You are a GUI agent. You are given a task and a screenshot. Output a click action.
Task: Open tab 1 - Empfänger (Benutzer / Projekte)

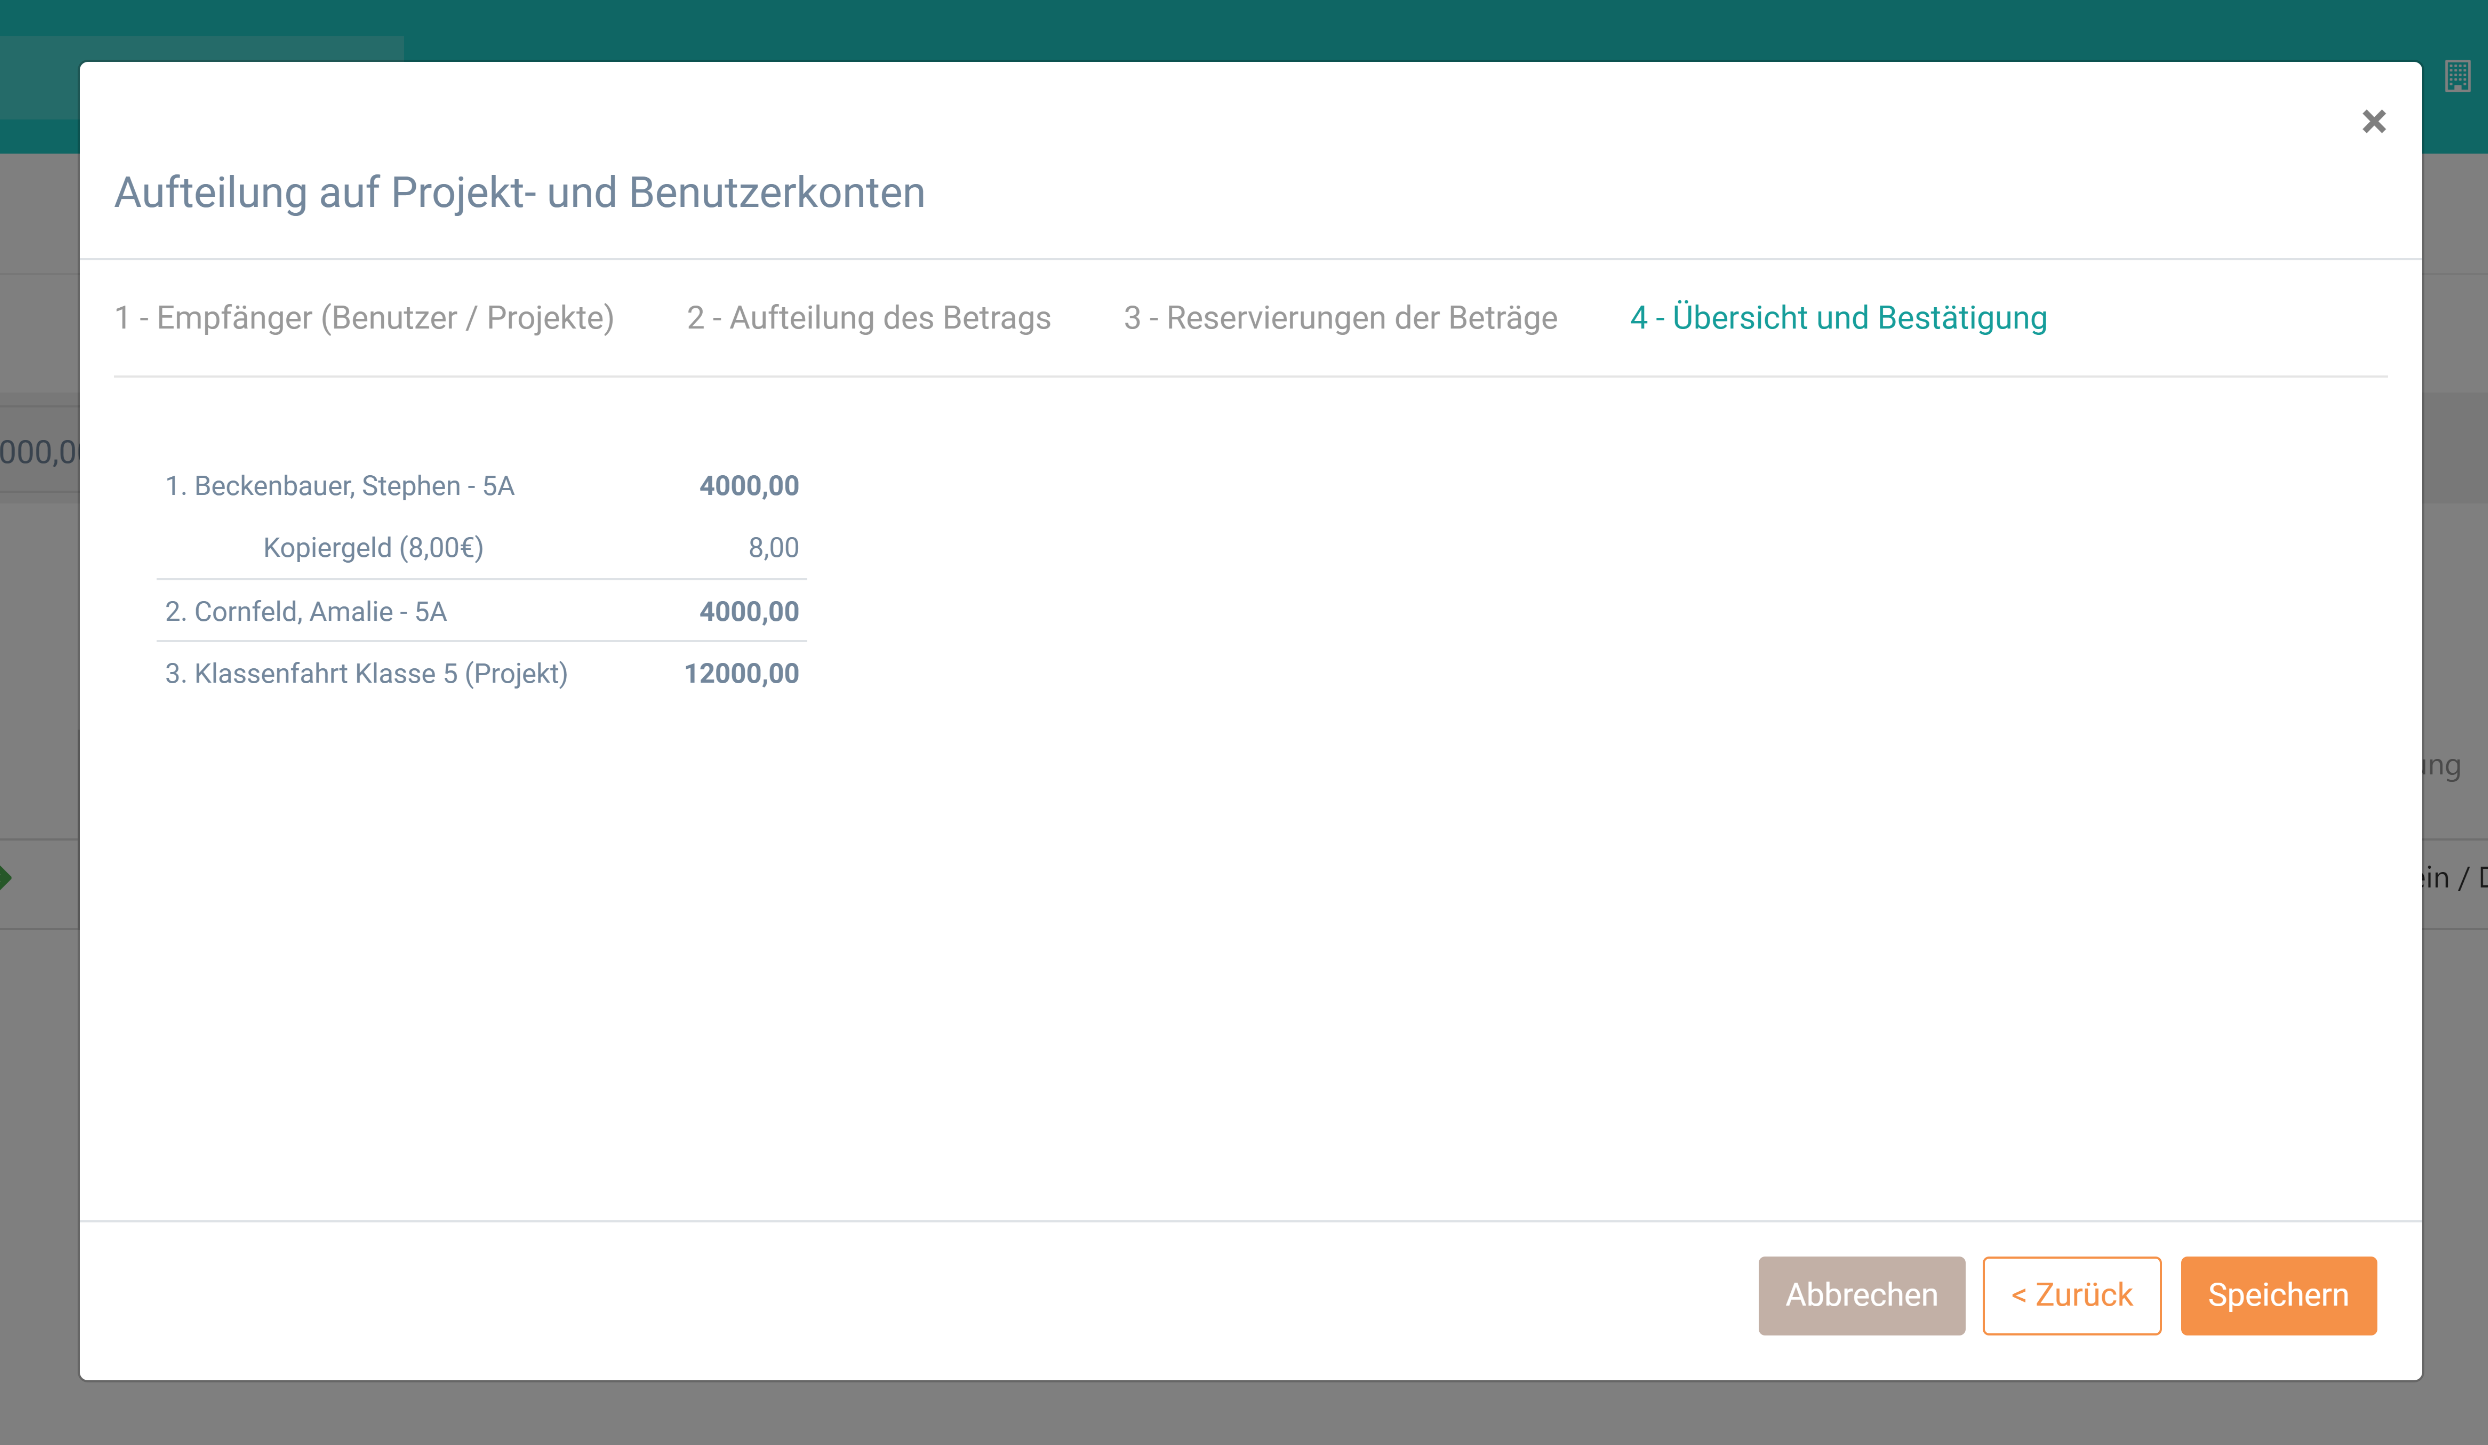pyautogui.click(x=364, y=318)
